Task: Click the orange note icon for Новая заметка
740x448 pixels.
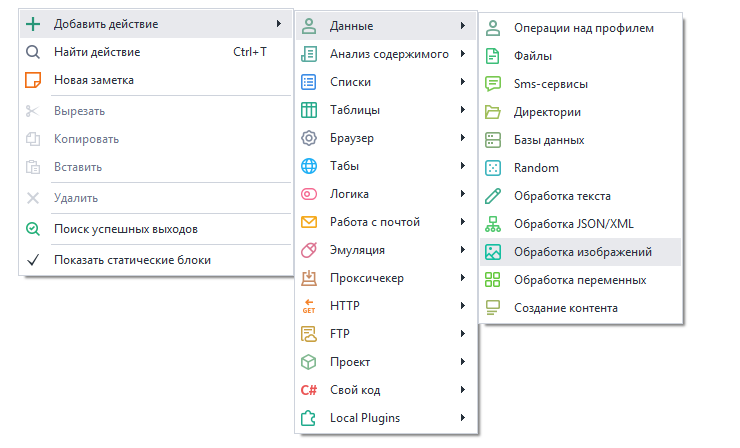Action: (x=33, y=80)
